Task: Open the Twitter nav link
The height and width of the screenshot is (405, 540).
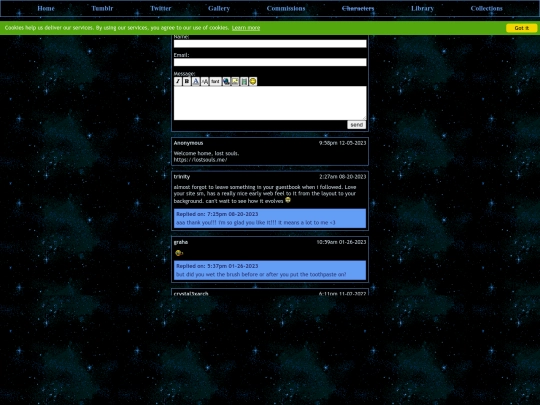Action: [x=160, y=8]
